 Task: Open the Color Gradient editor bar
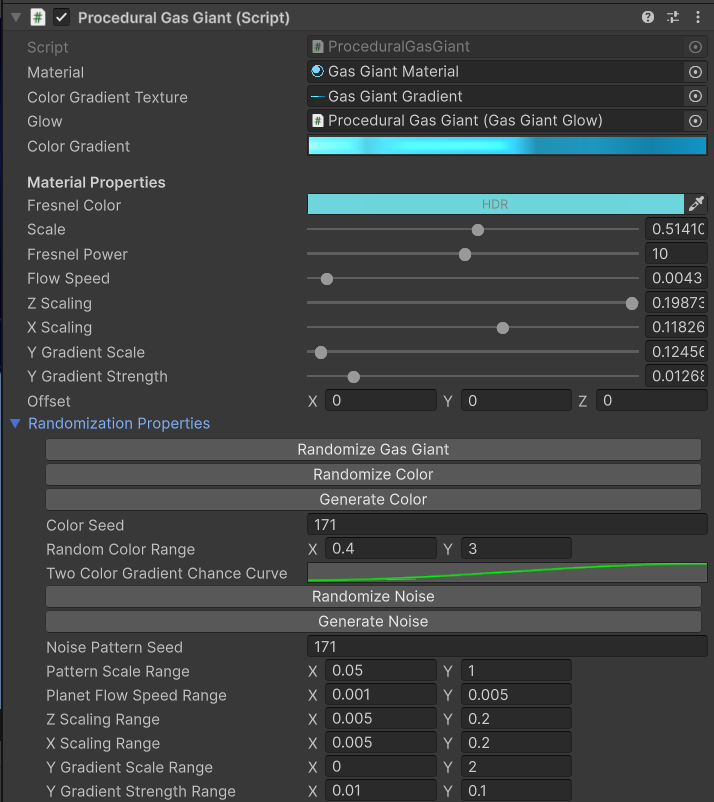pyautogui.click(x=507, y=146)
